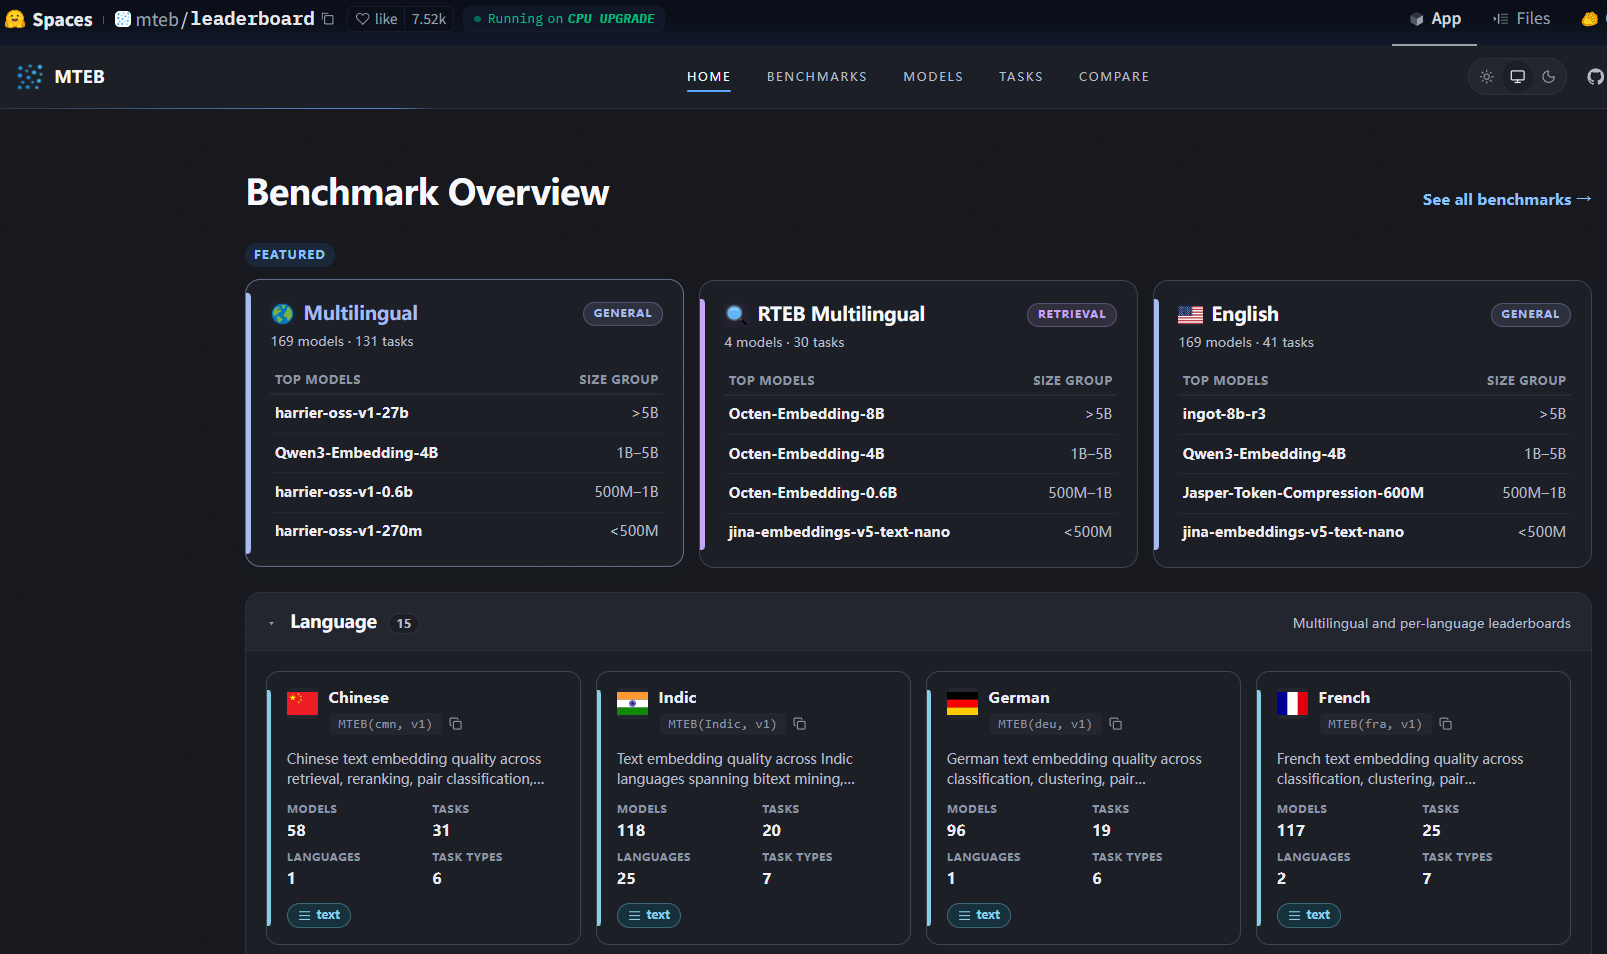This screenshot has height=954, width=1607.
Task: Click the MTEB logo icon
Action: tap(30, 77)
